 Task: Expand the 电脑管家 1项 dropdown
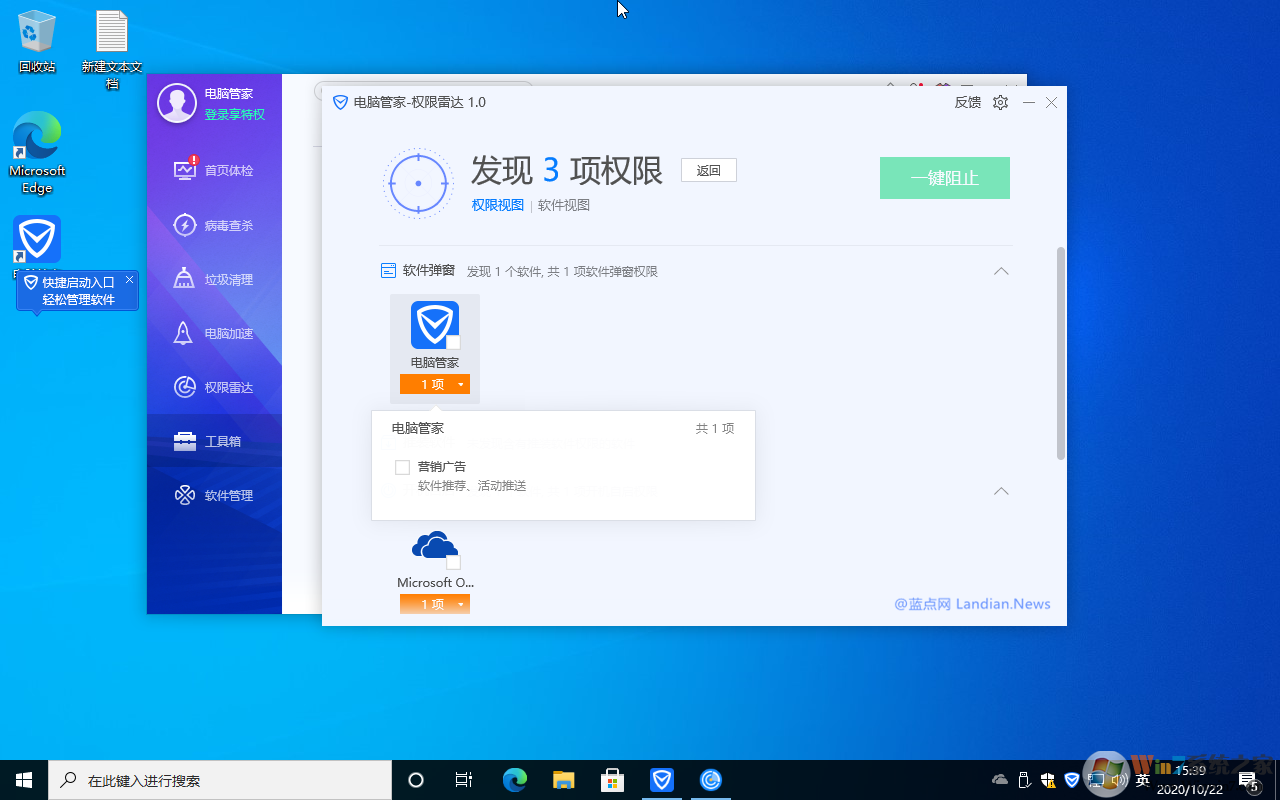(x=434, y=383)
